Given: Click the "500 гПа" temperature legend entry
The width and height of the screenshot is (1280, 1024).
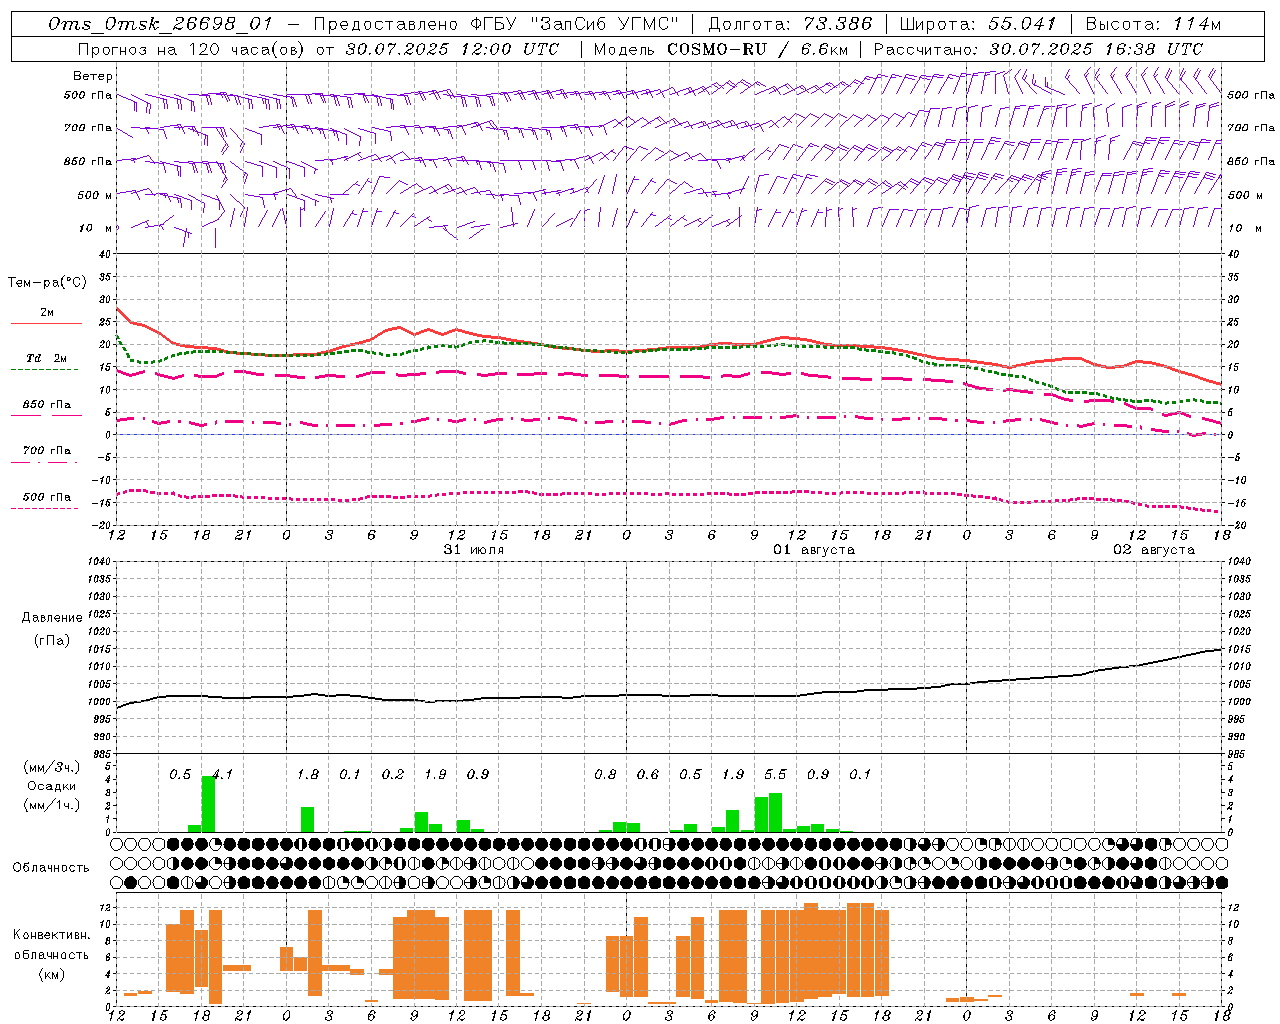Looking at the screenshot, I should [x=47, y=497].
